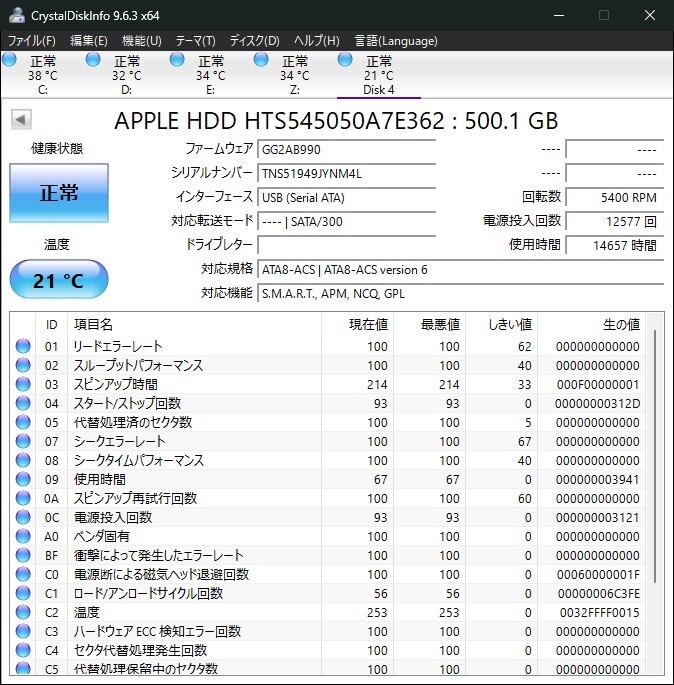This screenshot has width=674, height=685.
Task: Click the SMART table vertical scrollbar
Action: coord(654,456)
